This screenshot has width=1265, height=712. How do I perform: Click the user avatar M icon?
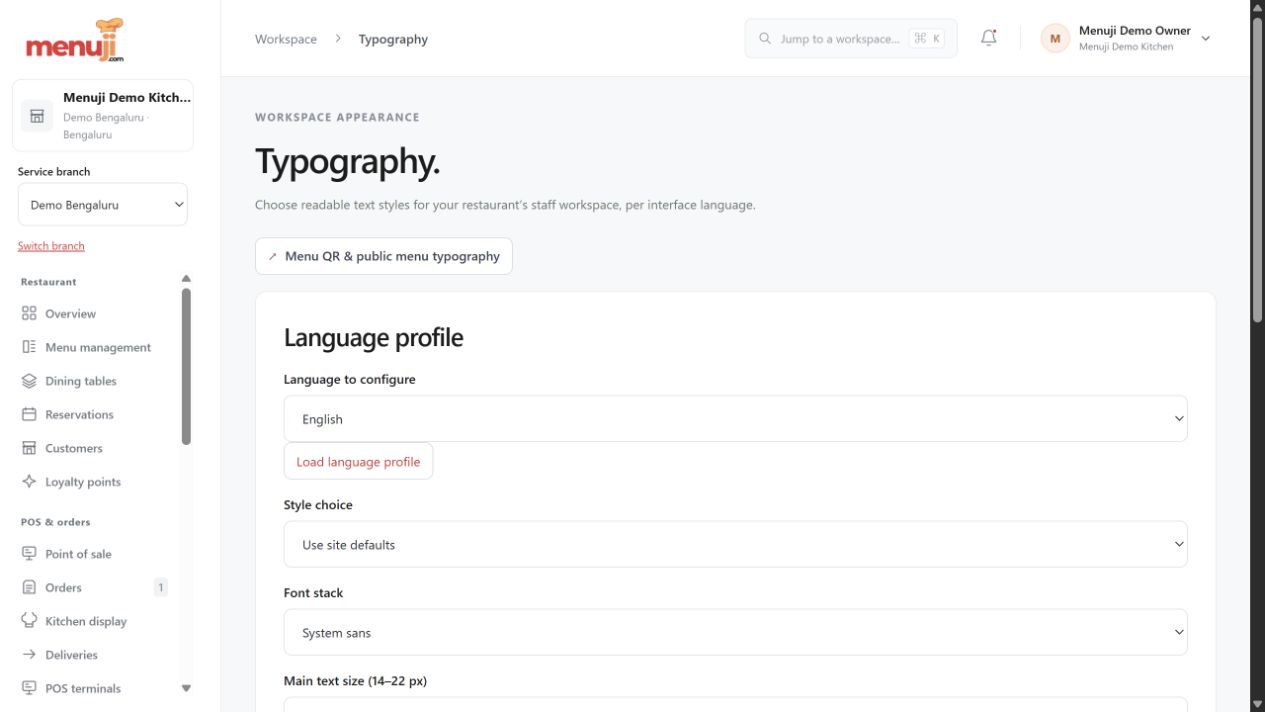pos(1054,39)
